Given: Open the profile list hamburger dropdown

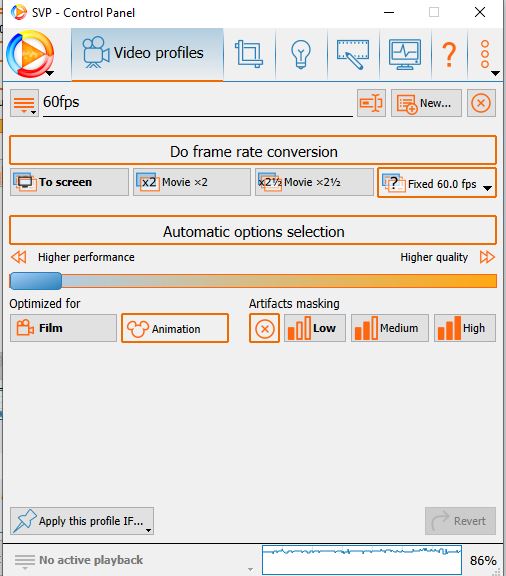Looking at the screenshot, I should click(24, 103).
